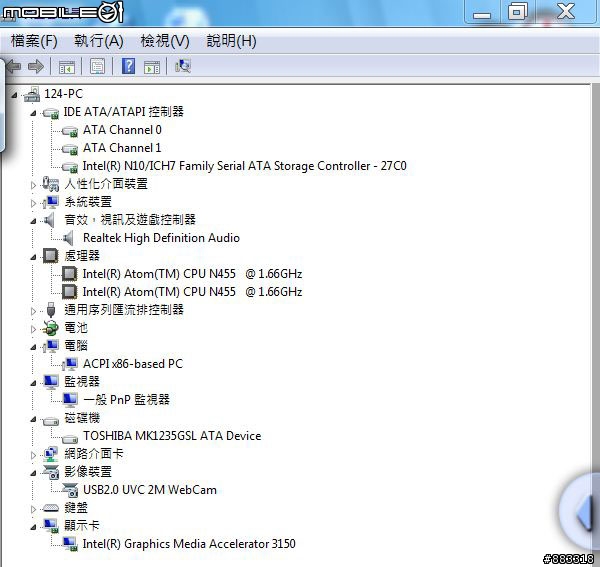Viewport: 600px width, 567px height.
Task: Open the Properties toolbar icon
Action: coord(97,67)
